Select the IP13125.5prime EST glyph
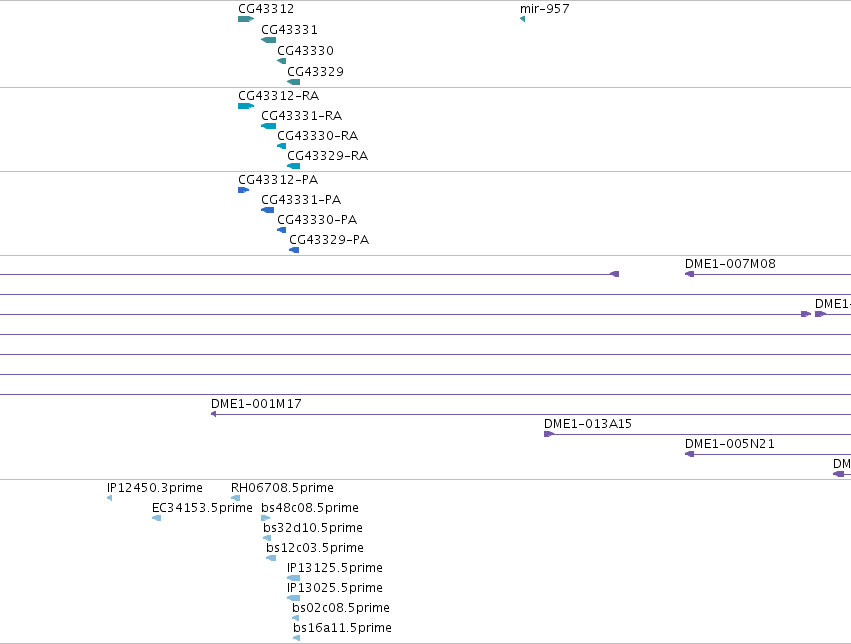 (294, 578)
